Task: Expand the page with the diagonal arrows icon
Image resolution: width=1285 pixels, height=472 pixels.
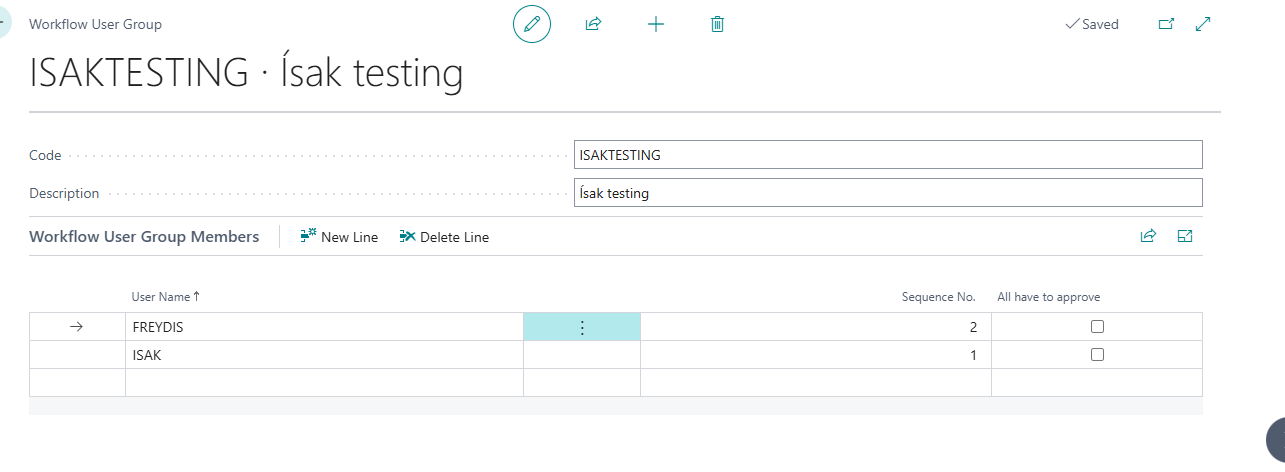Action: point(1203,24)
